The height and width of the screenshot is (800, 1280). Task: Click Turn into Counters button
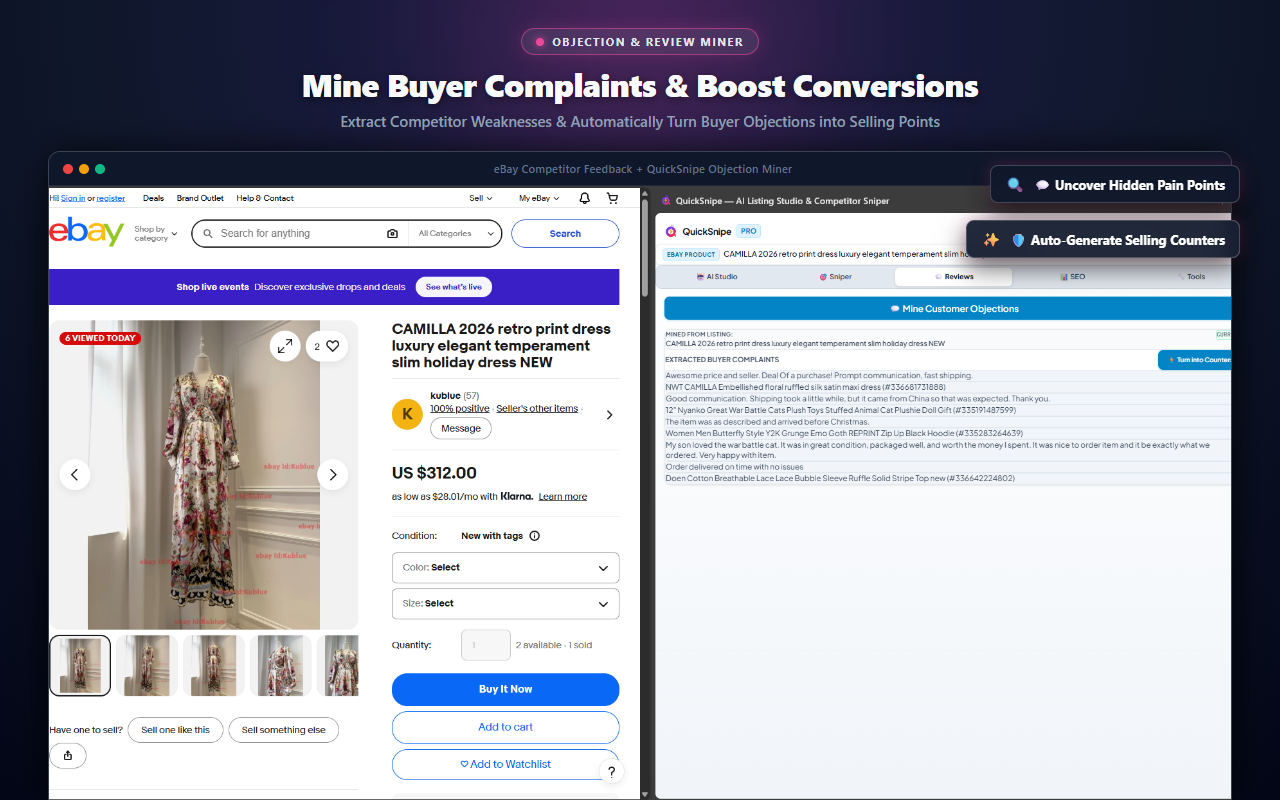(x=1195, y=360)
